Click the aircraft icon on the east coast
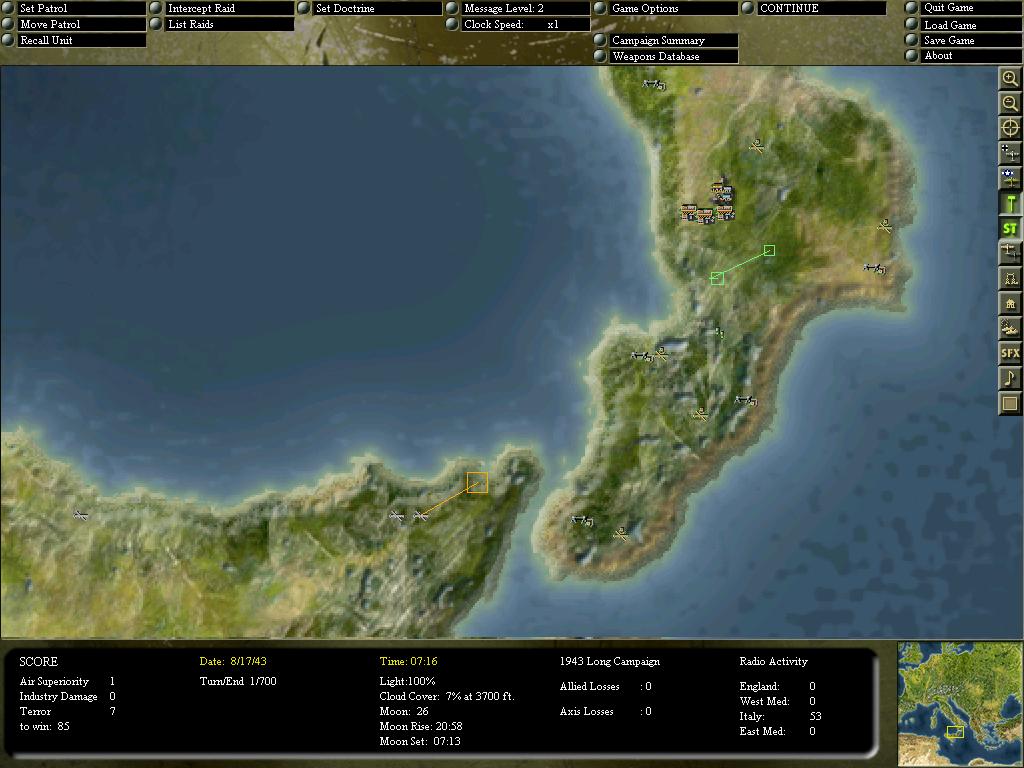 (x=874, y=268)
